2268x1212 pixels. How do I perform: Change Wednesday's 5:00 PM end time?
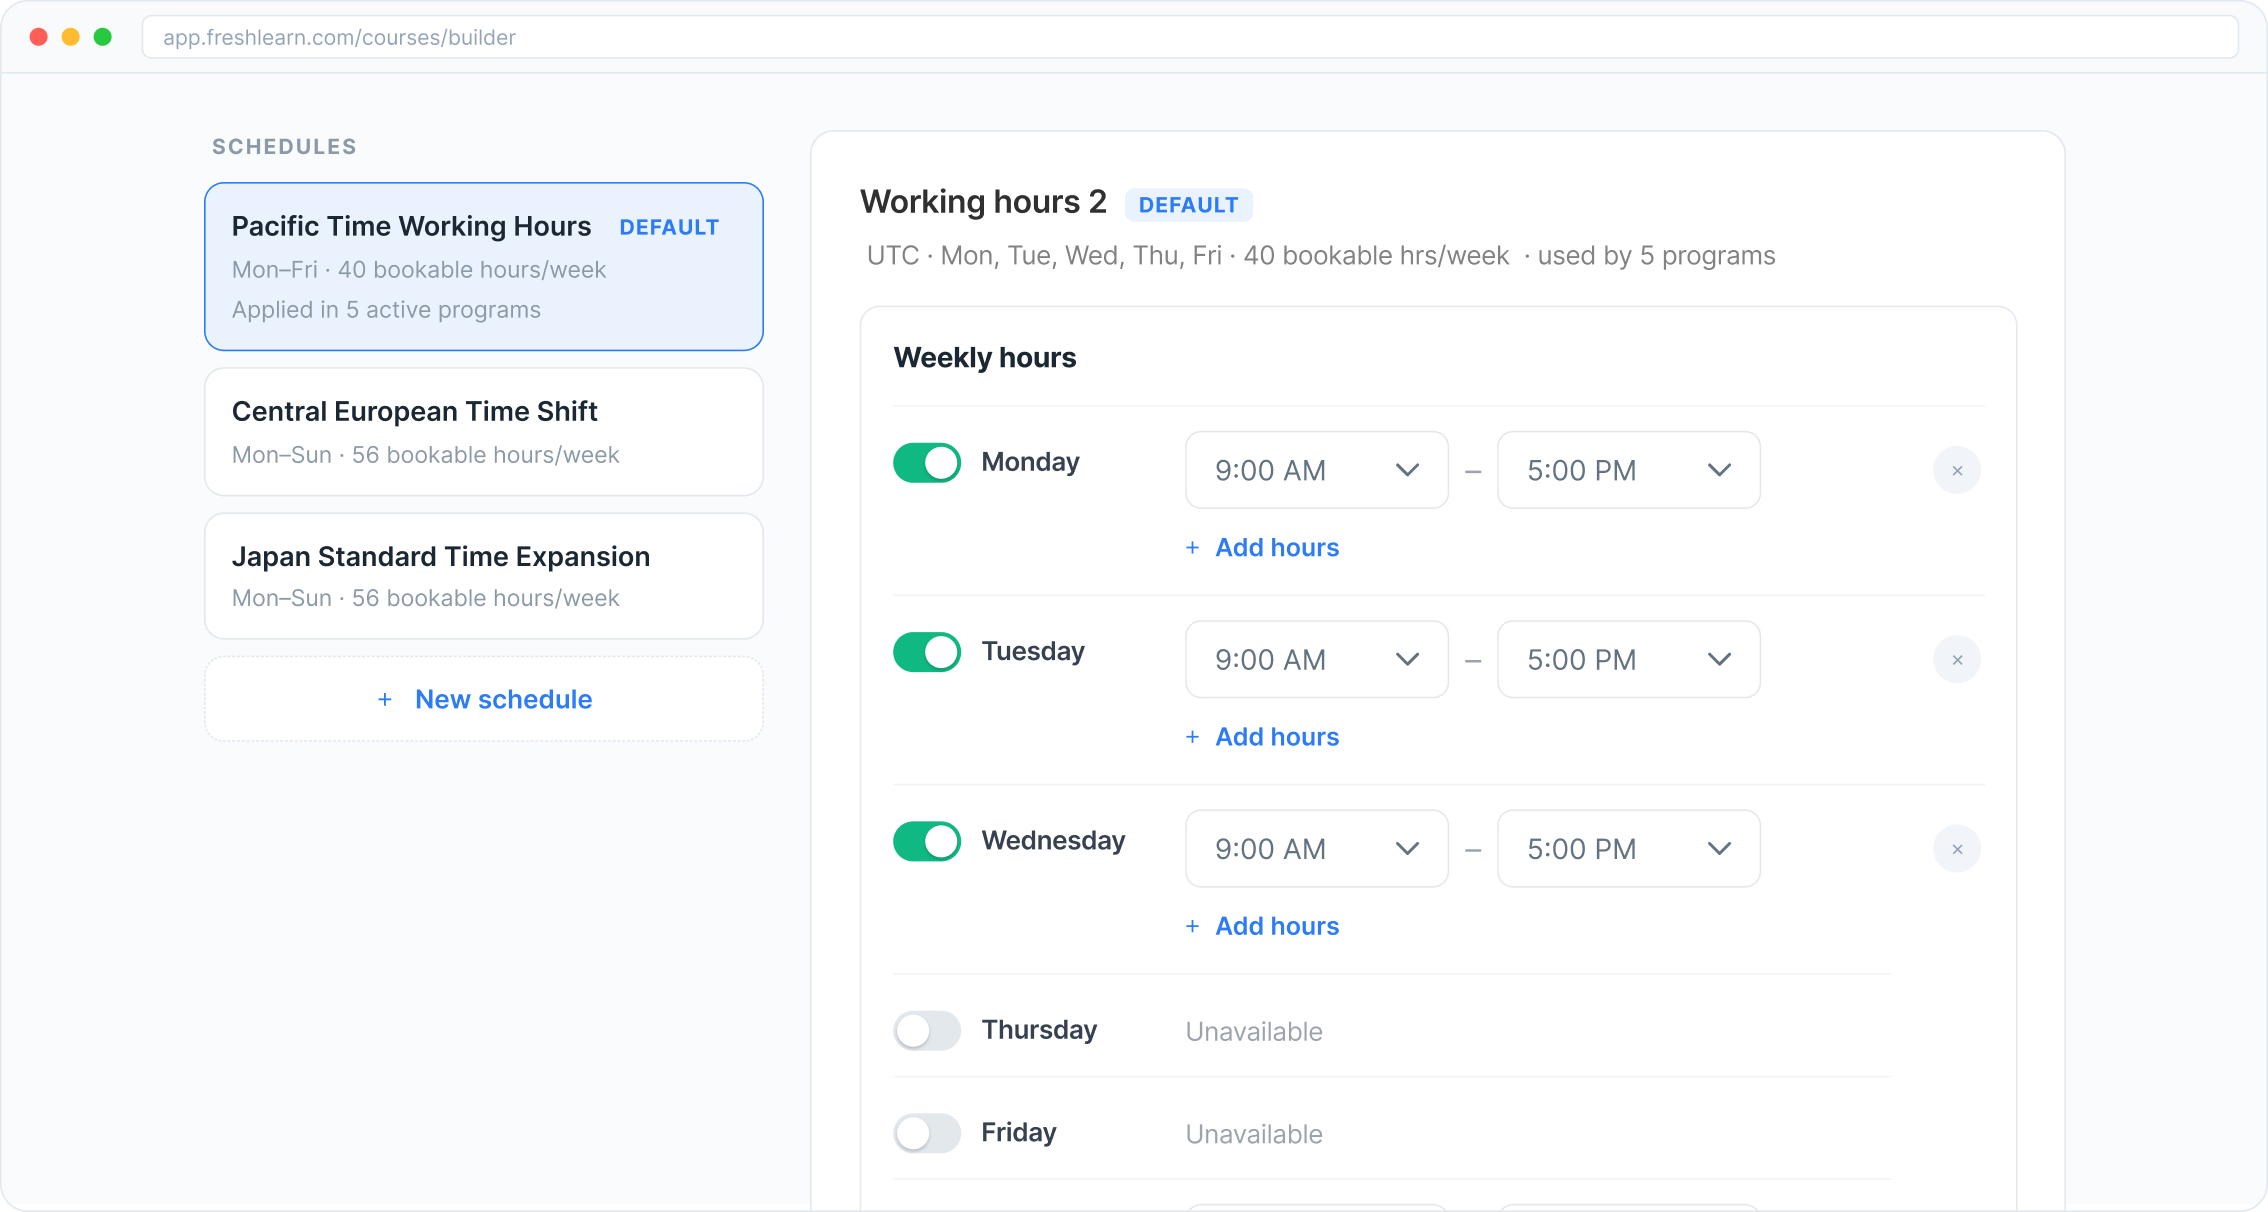(x=1628, y=848)
